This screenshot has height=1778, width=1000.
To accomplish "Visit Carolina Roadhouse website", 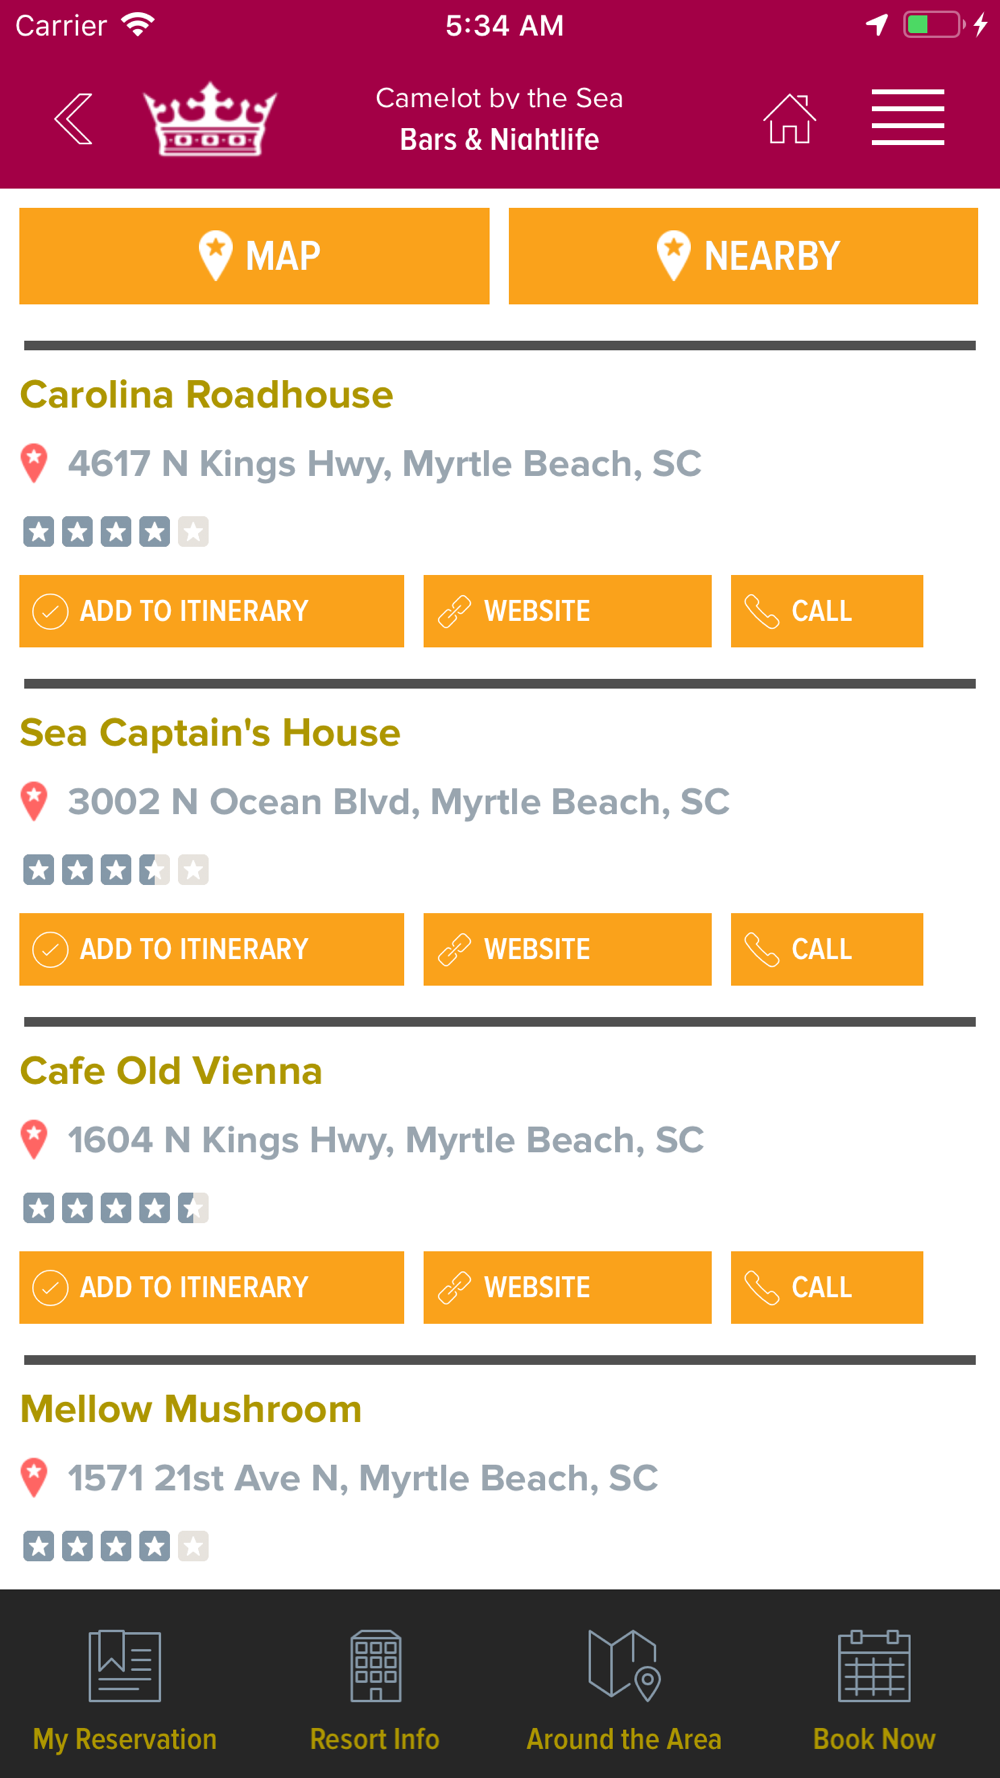I will (x=567, y=611).
